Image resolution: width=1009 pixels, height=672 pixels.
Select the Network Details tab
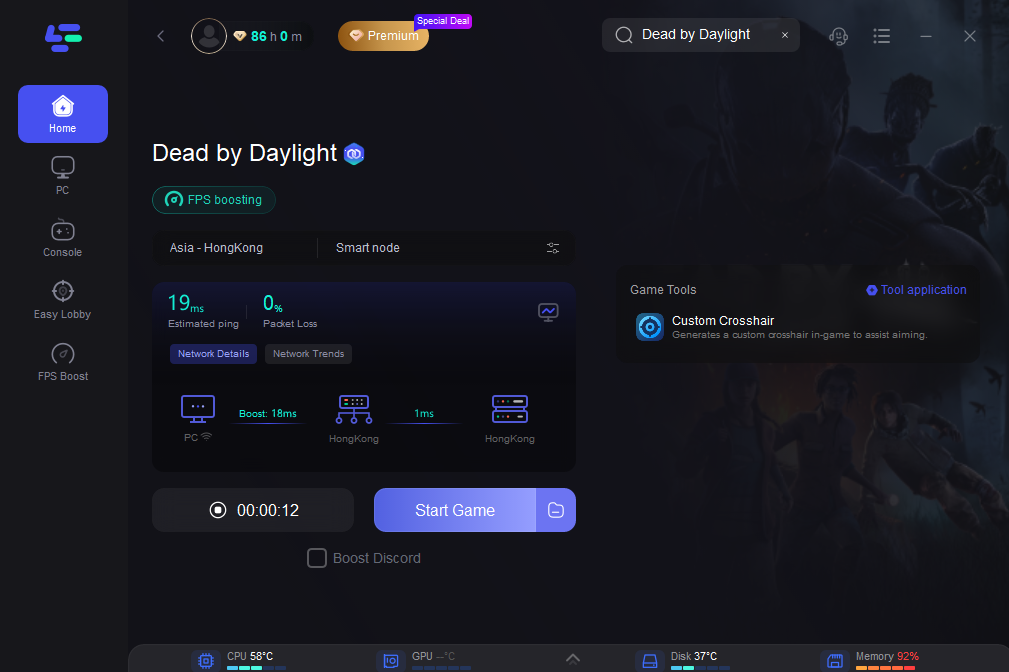coord(214,354)
